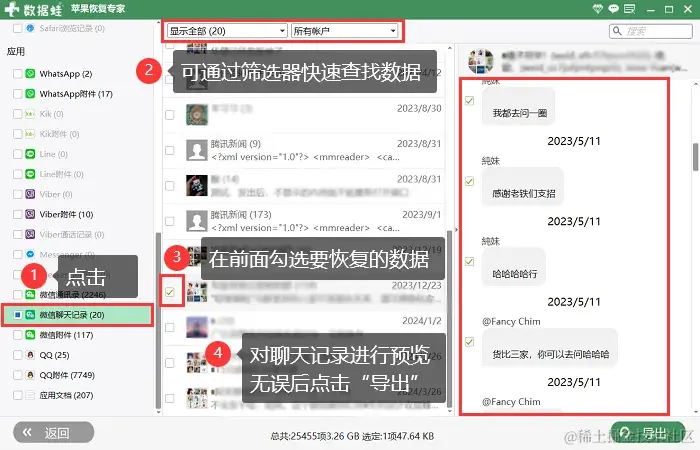Open the 显示全部 (20) filter dropdown

pos(227,31)
